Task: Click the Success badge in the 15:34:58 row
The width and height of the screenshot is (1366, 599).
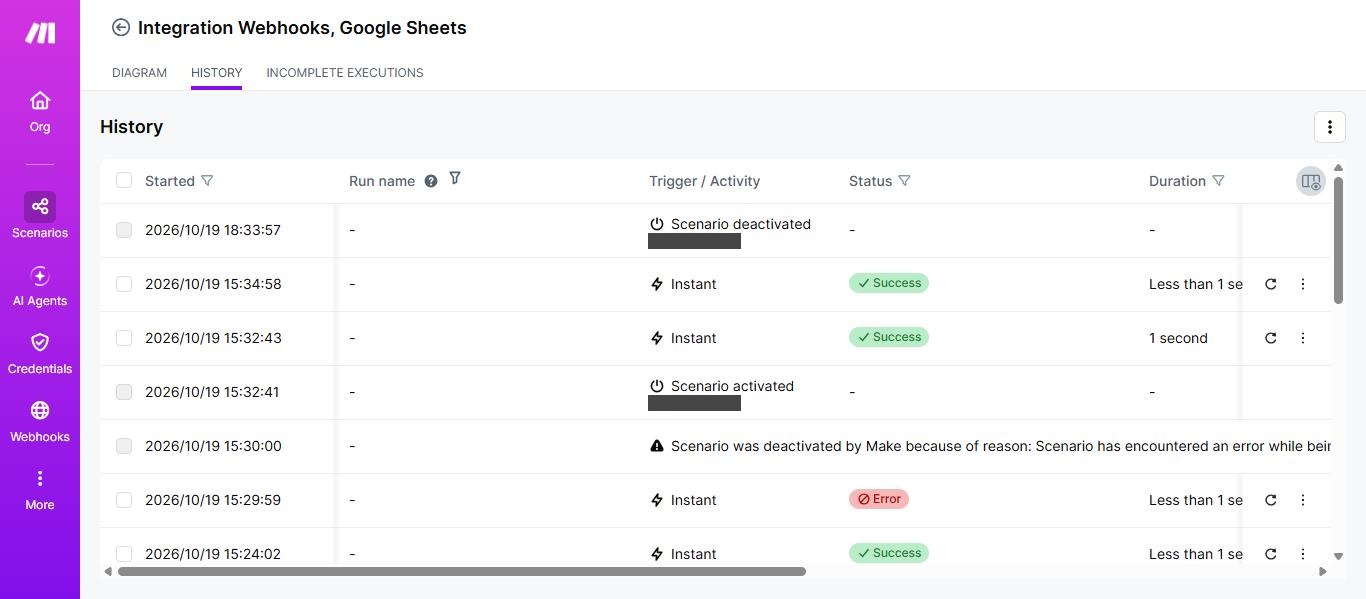Action: [889, 283]
